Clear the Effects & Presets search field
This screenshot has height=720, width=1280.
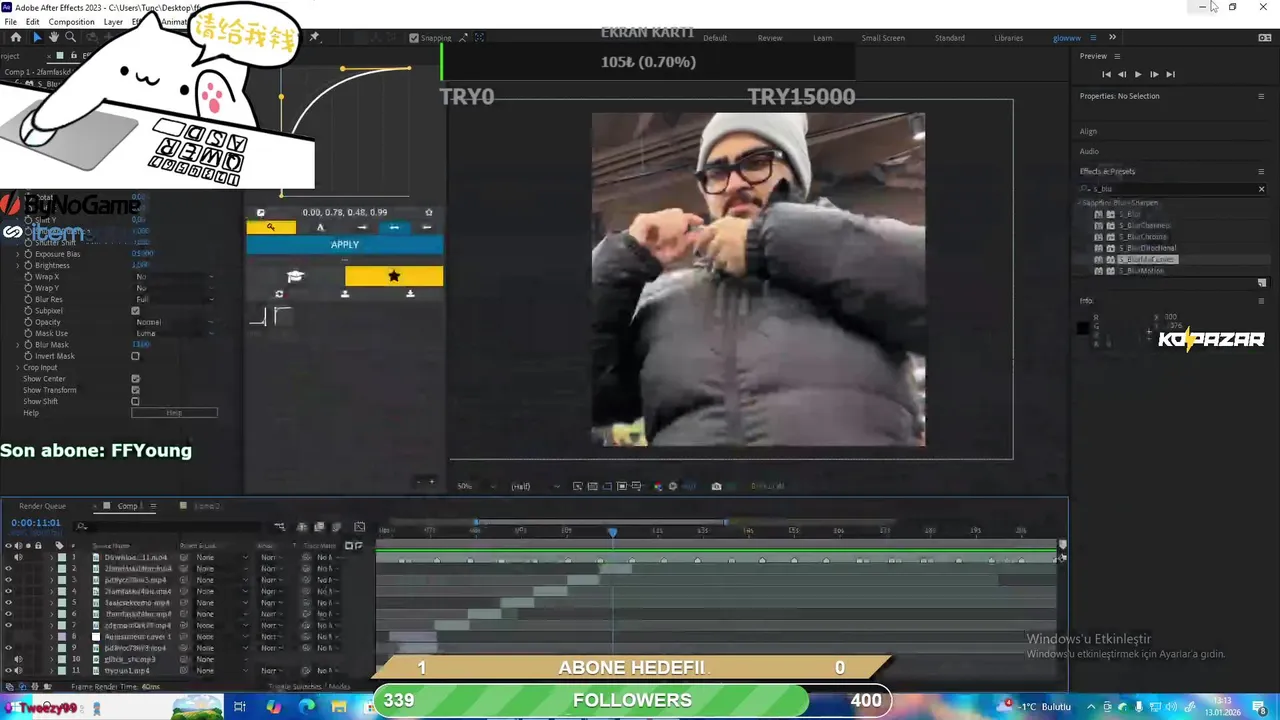coord(1261,189)
